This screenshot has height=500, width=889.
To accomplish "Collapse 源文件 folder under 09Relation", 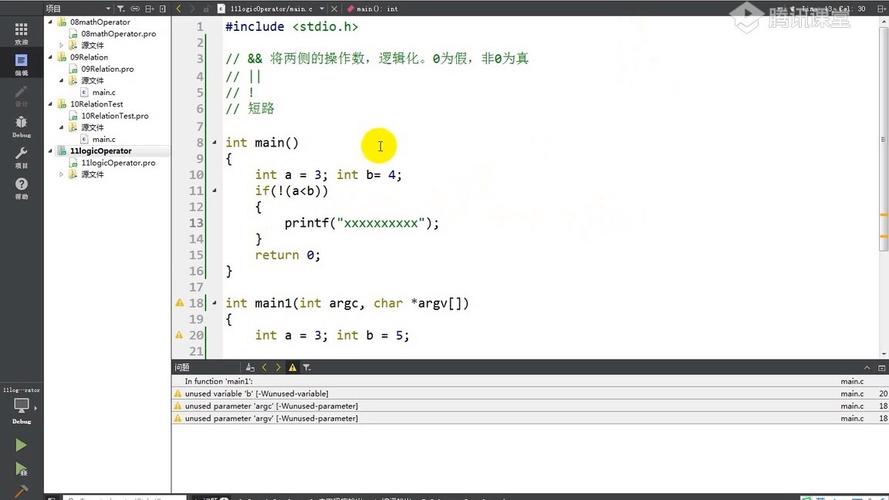I will (x=61, y=80).
